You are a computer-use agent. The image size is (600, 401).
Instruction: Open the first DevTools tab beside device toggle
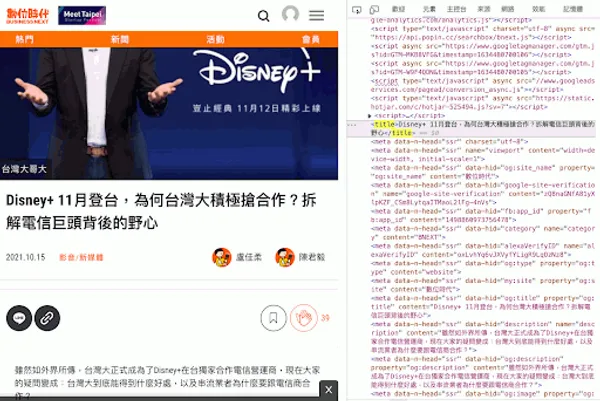(398, 9)
